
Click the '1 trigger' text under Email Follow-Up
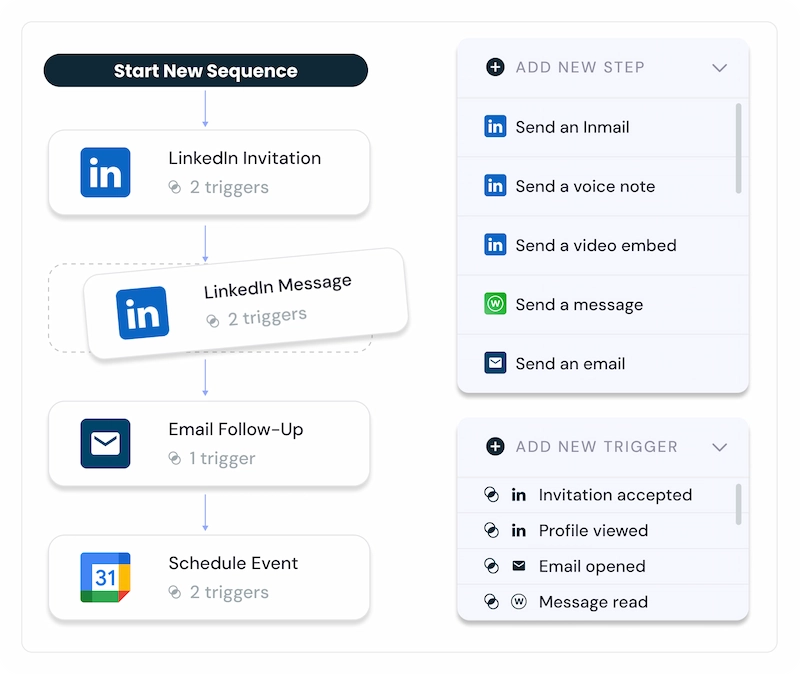pyautogui.click(x=222, y=458)
